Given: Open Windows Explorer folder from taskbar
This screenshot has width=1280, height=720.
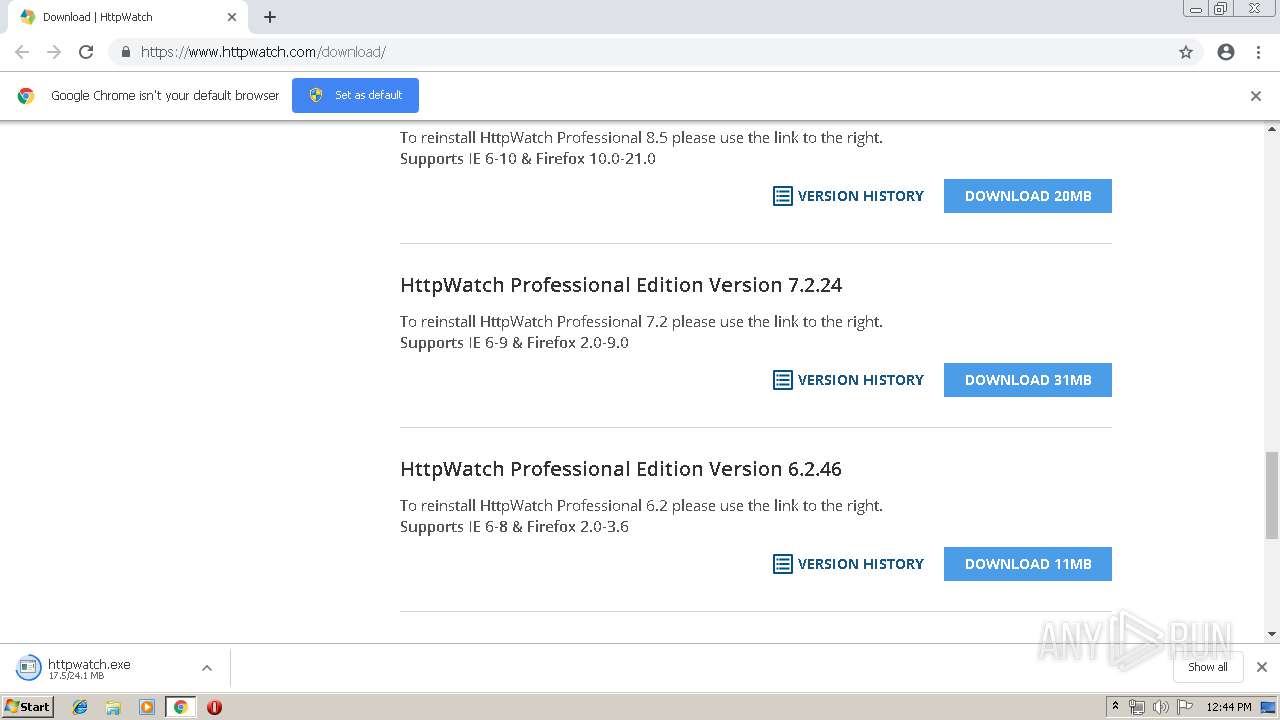Looking at the screenshot, I should point(113,707).
